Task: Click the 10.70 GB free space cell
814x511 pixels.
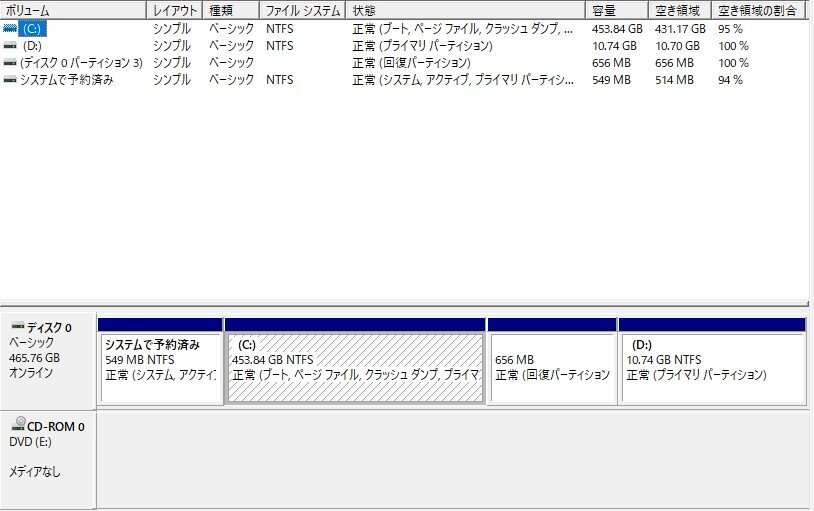Action: tap(677, 46)
